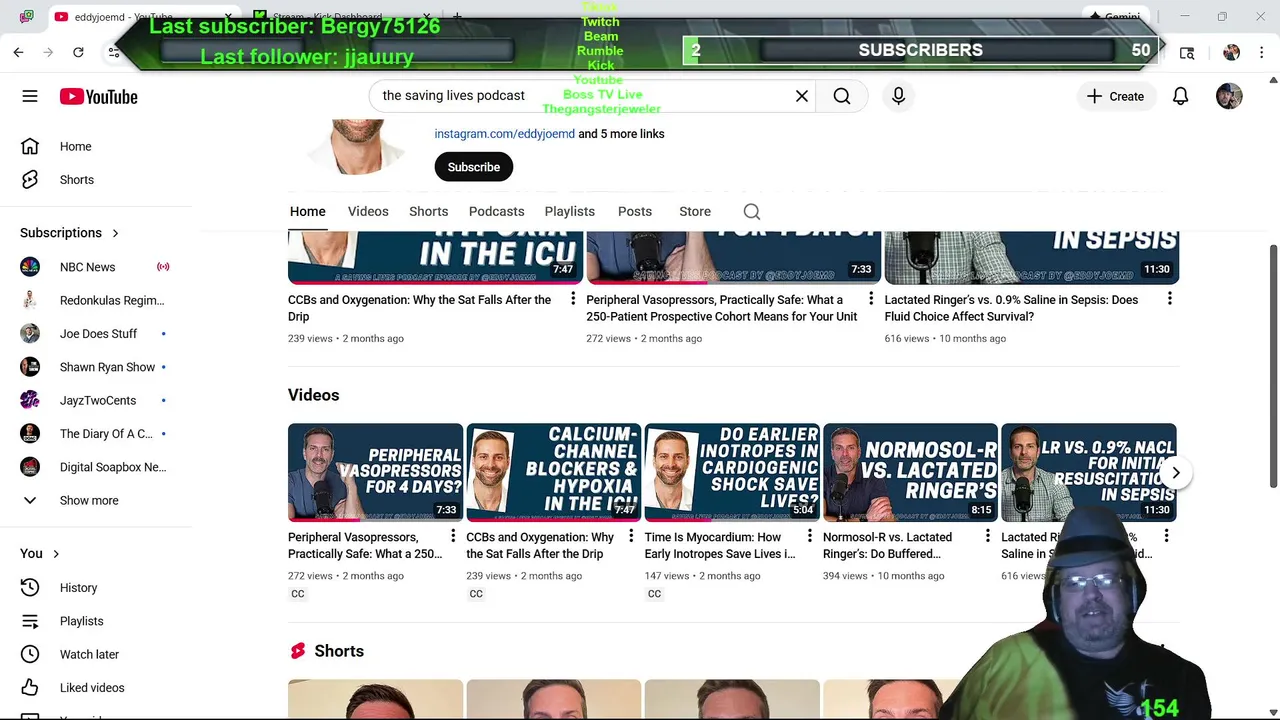Open the JayzTwoCents channel

click(96, 400)
